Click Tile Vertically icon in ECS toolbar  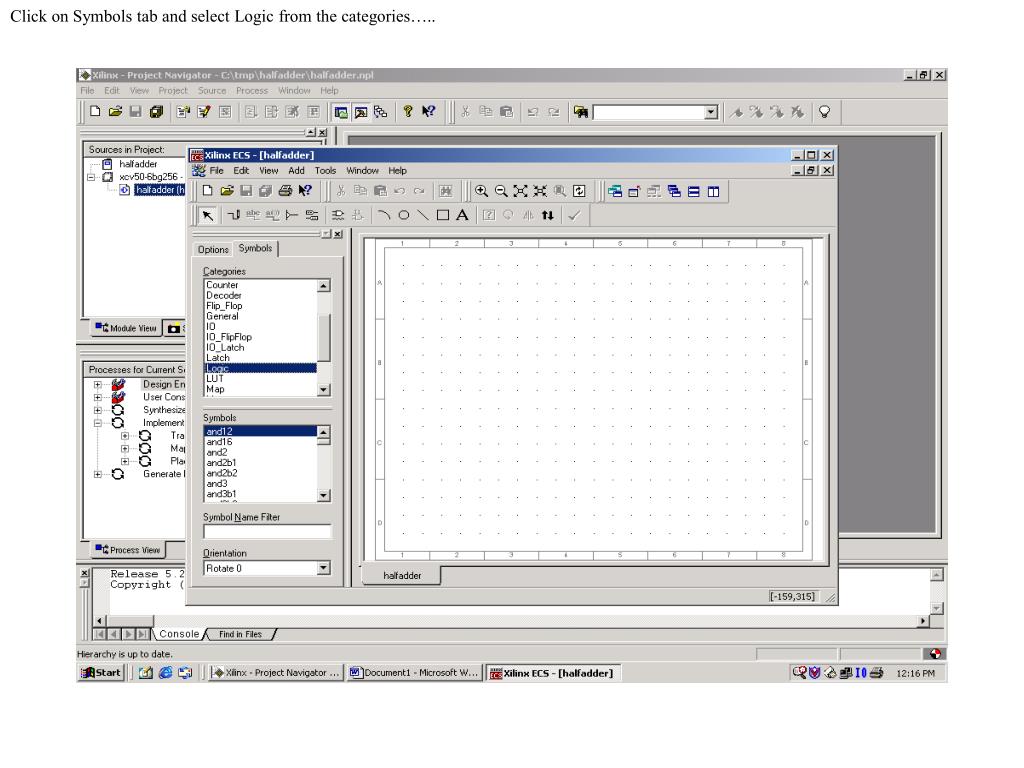(714, 191)
